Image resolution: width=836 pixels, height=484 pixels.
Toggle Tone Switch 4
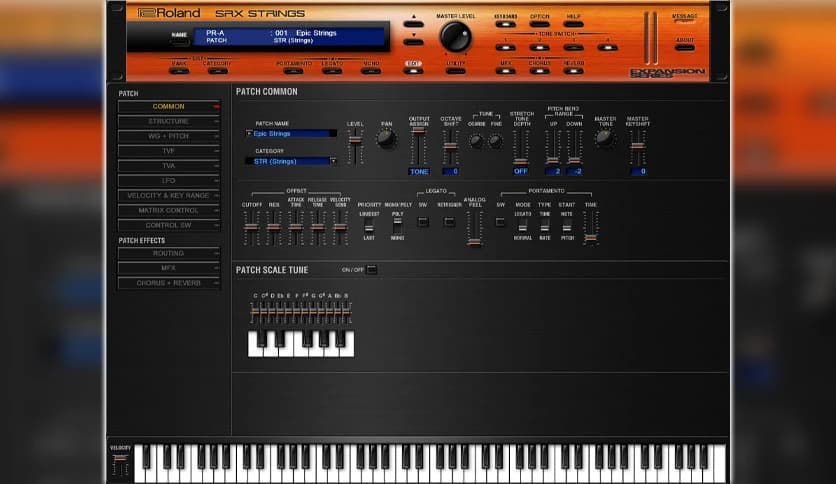click(x=607, y=47)
